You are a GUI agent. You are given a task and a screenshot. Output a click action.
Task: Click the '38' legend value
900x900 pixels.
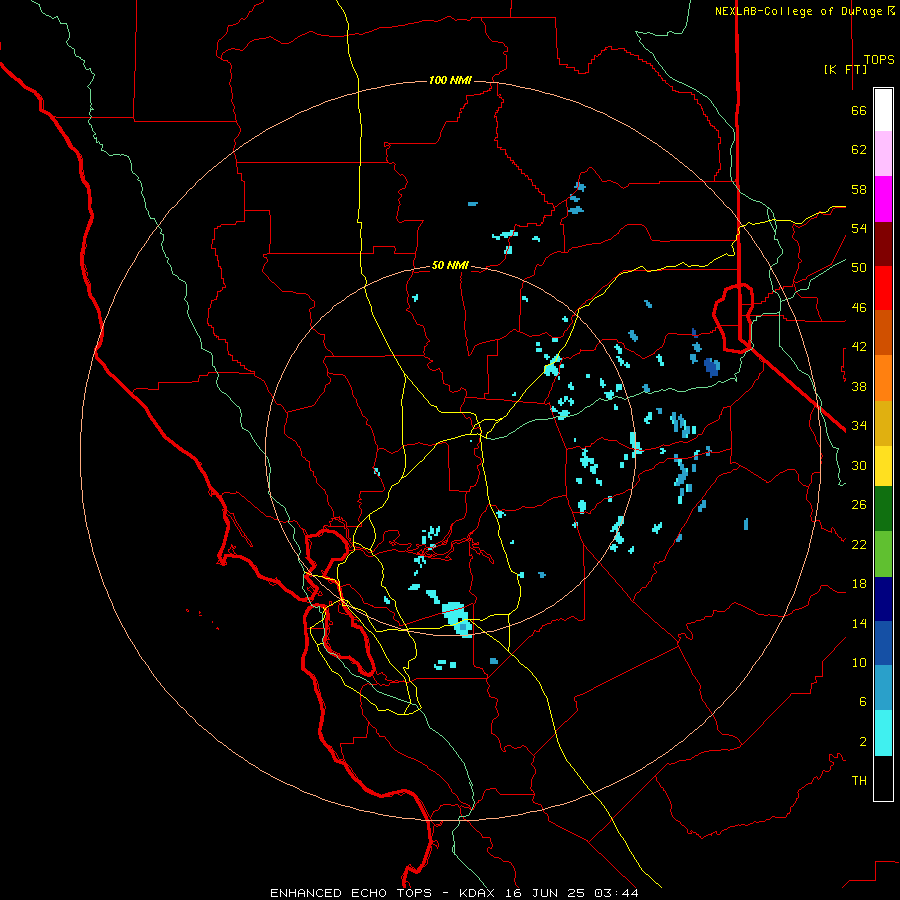click(859, 386)
